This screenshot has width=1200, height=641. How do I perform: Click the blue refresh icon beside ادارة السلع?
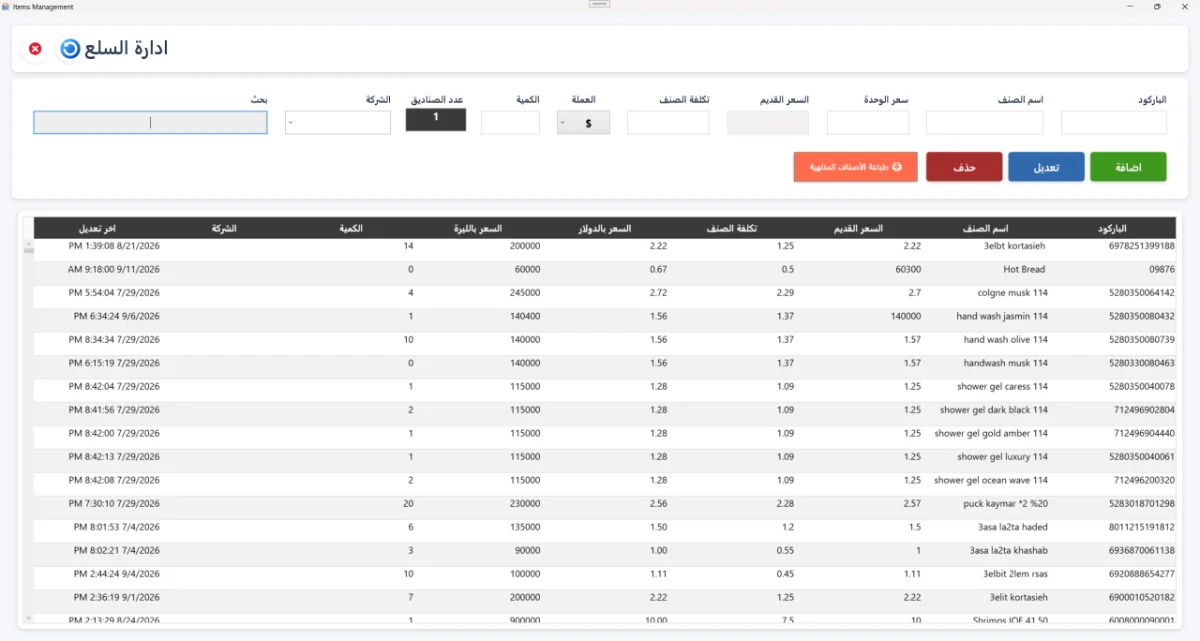(x=70, y=48)
